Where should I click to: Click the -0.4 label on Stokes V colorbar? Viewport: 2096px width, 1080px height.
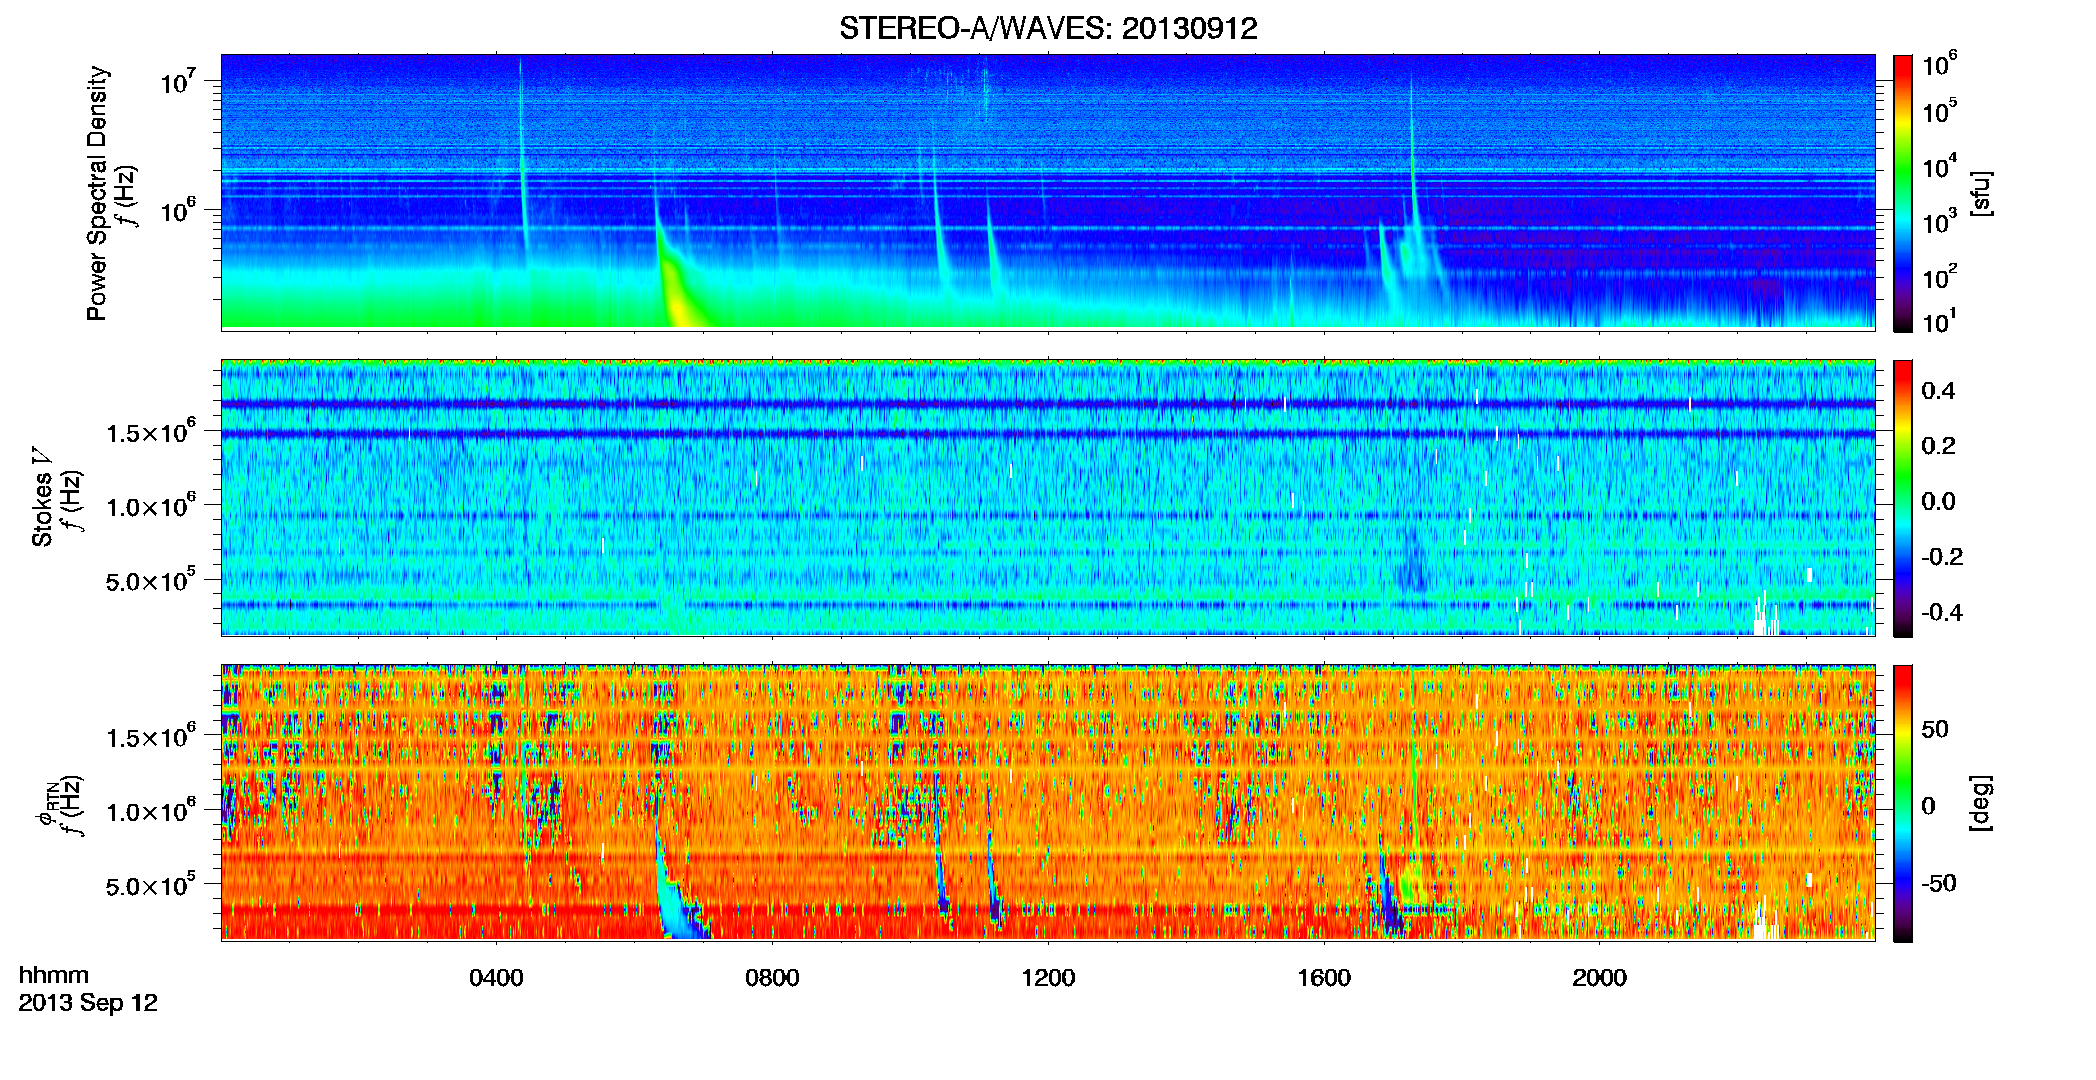1942,612
